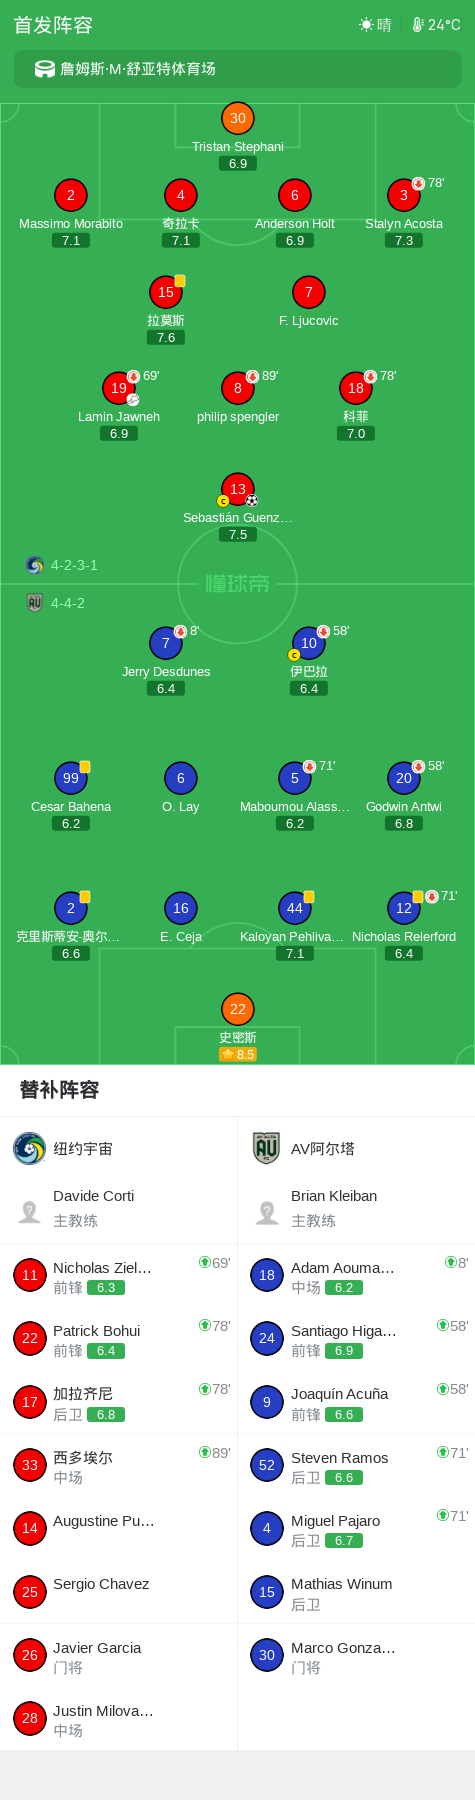Open Sebastián Guenzatti's number 13 captain icon
The width and height of the screenshot is (475, 1800).
[238, 489]
